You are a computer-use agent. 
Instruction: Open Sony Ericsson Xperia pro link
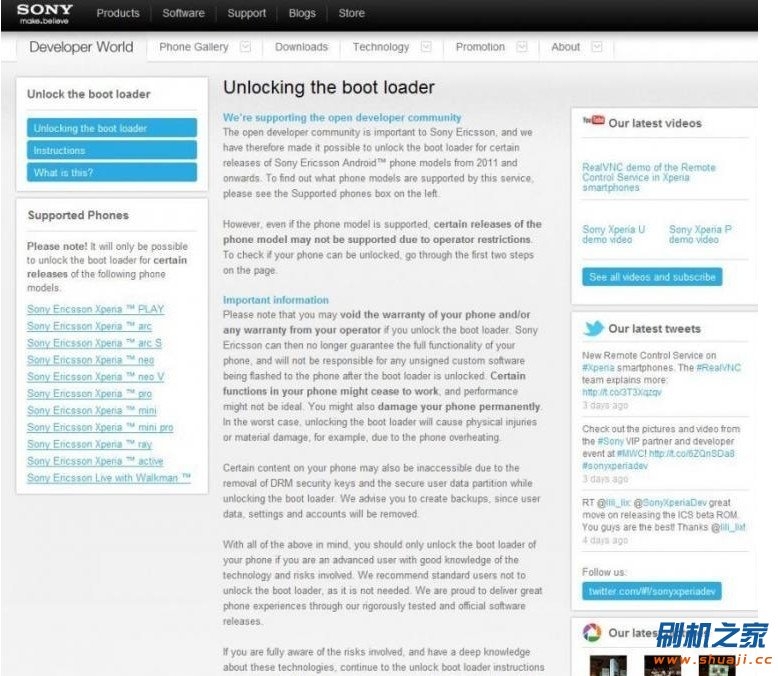[x=89, y=394]
